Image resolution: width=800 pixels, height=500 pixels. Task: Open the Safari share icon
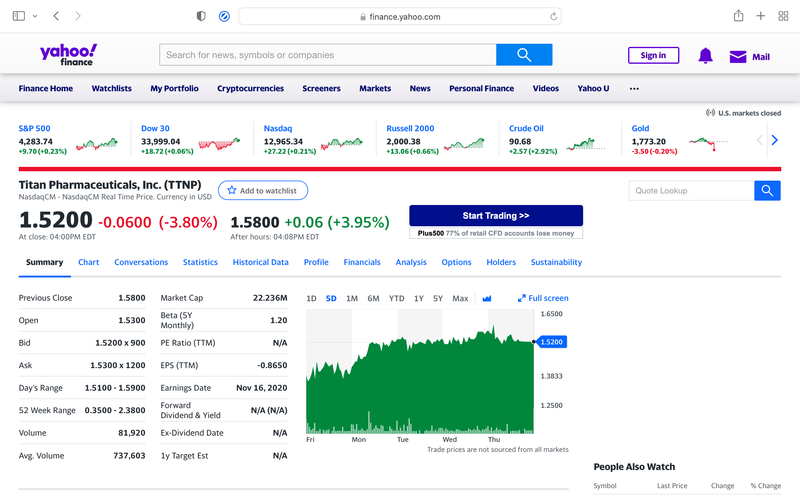pyautogui.click(x=738, y=16)
